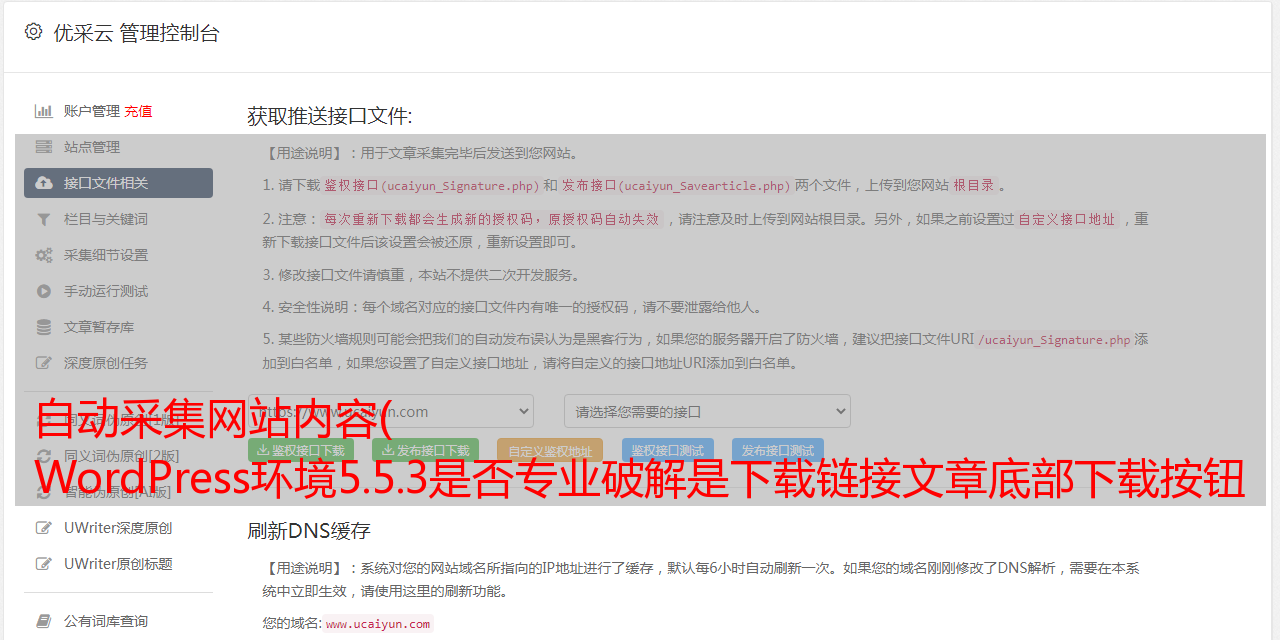Click the play circle icon for 手动运行测试

(44, 291)
